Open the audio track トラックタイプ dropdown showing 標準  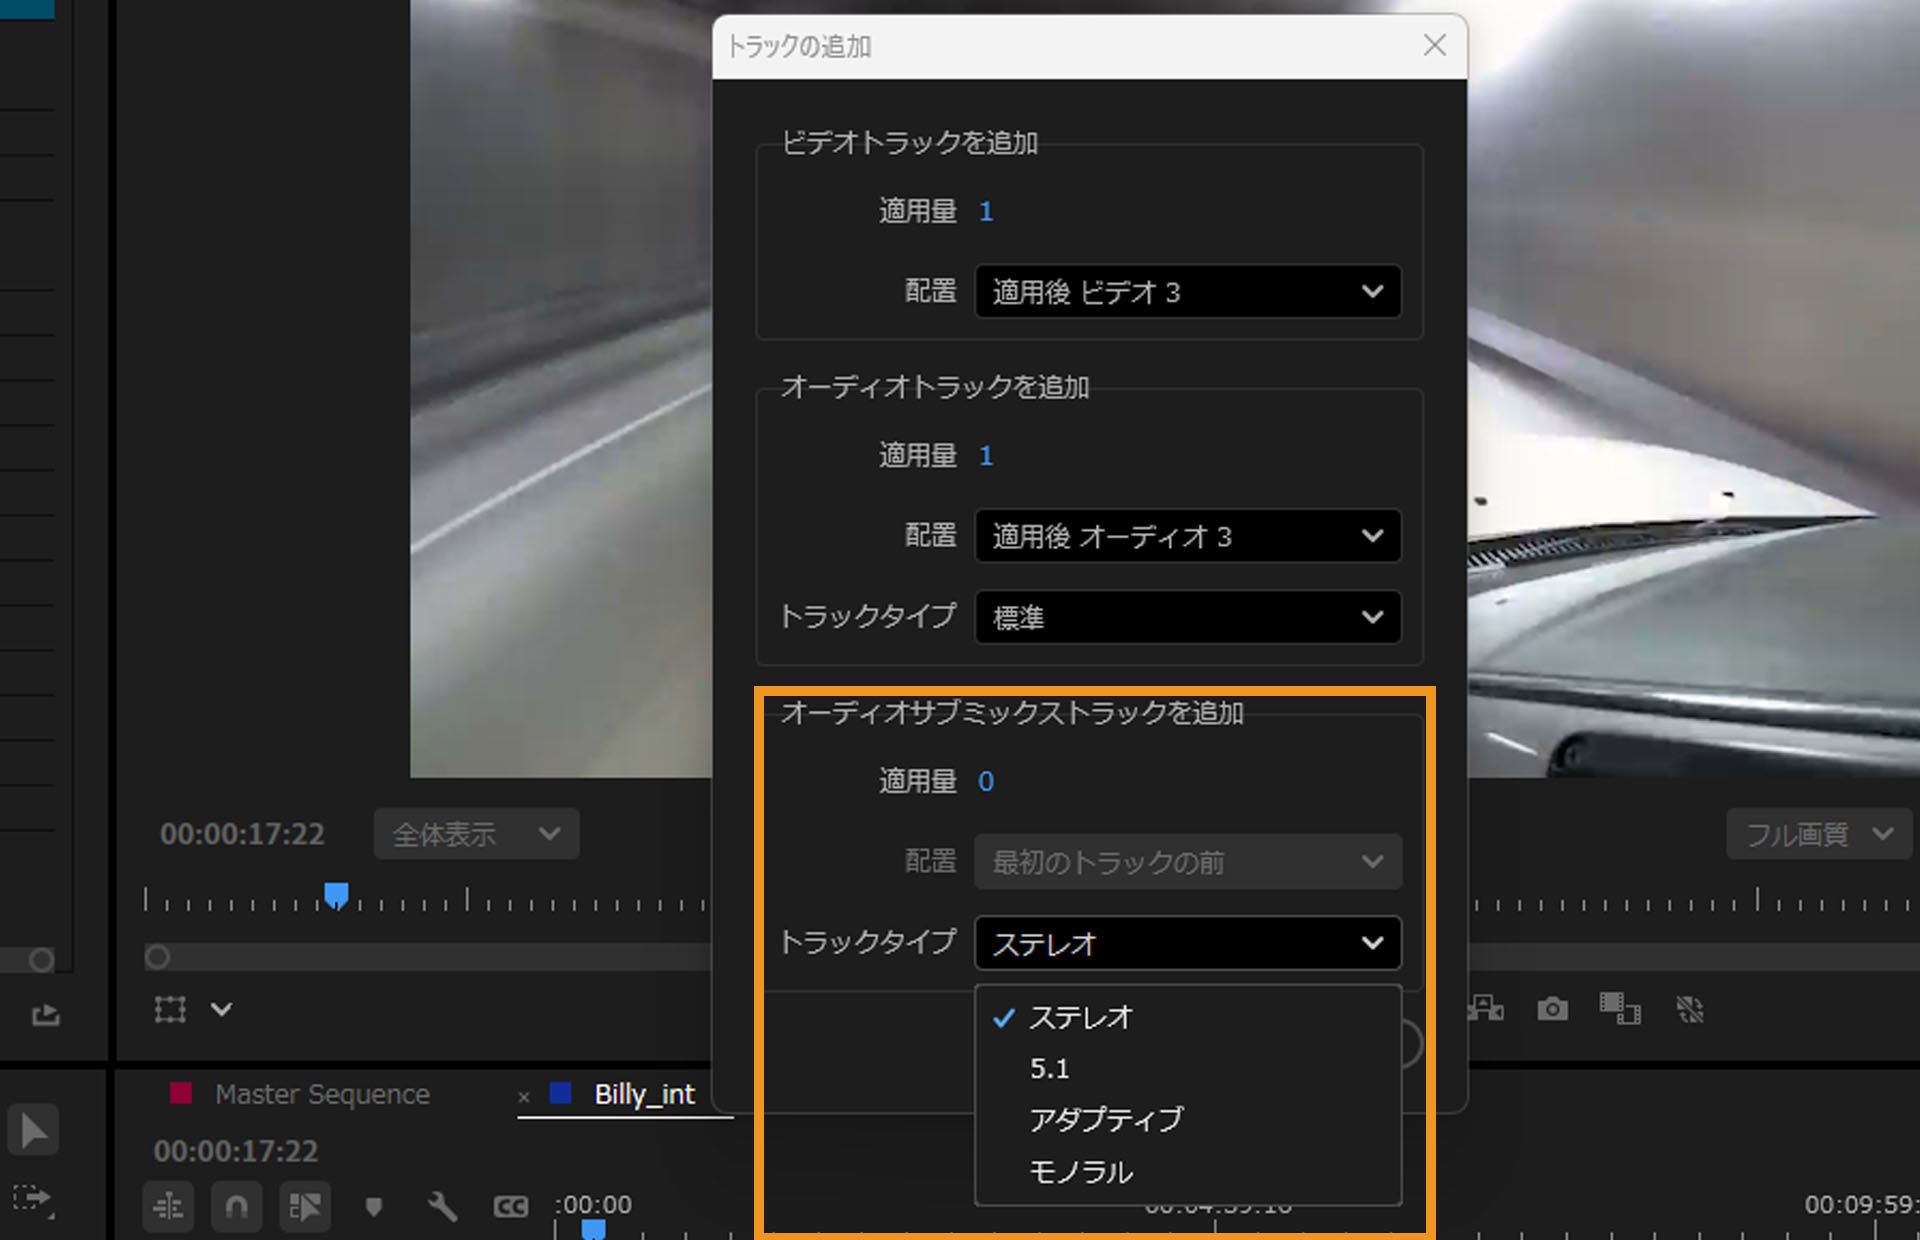coord(1186,618)
